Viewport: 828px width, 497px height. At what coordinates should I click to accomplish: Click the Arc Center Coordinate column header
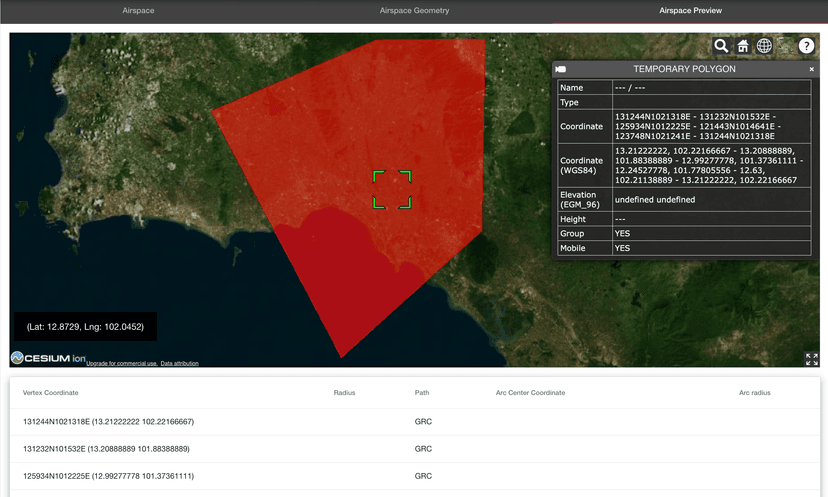(530, 393)
